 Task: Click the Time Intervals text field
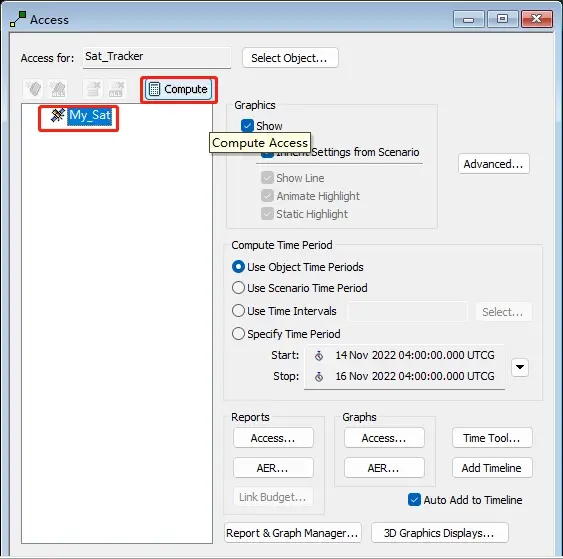408,311
